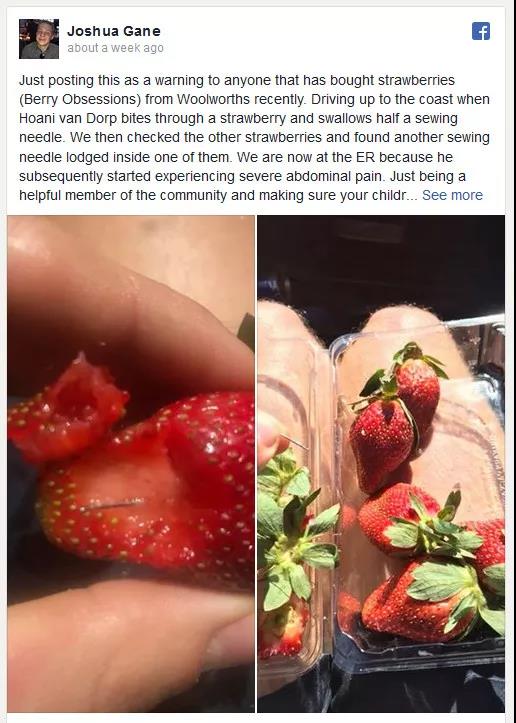
Task: Click the needle held between fingers
Action: tap(294, 442)
